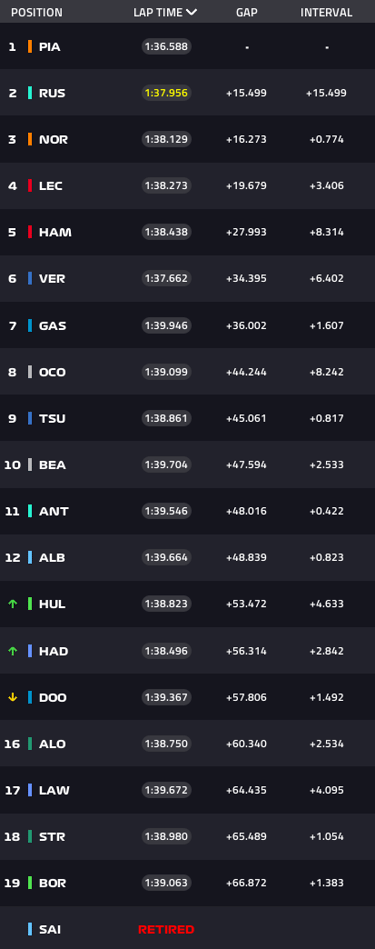Click the orange team color bar next to PIA
The height and width of the screenshot is (949, 375).
point(30,47)
